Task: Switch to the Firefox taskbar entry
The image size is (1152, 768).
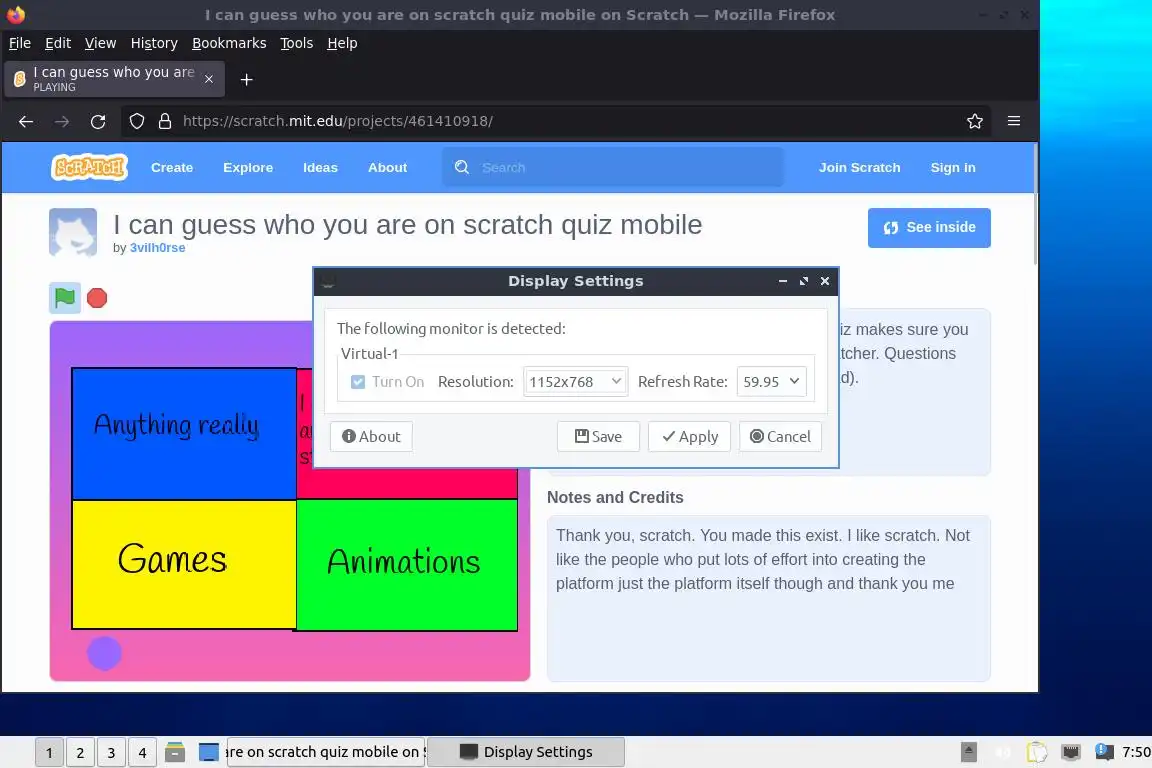Action: [325, 752]
